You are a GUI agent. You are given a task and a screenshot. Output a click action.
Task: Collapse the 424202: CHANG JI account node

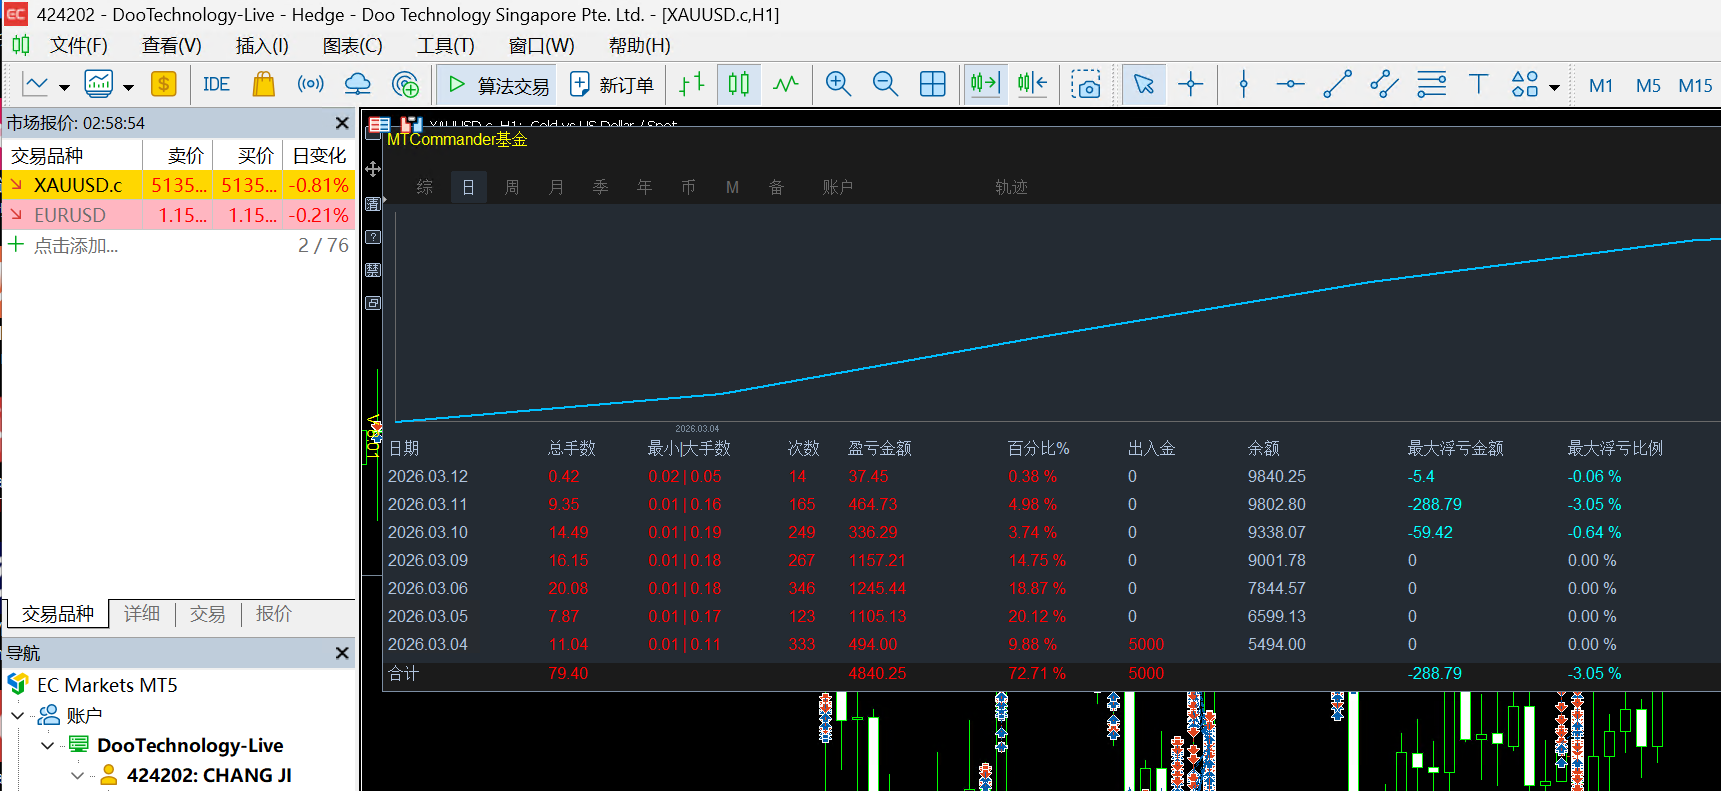[78, 776]
